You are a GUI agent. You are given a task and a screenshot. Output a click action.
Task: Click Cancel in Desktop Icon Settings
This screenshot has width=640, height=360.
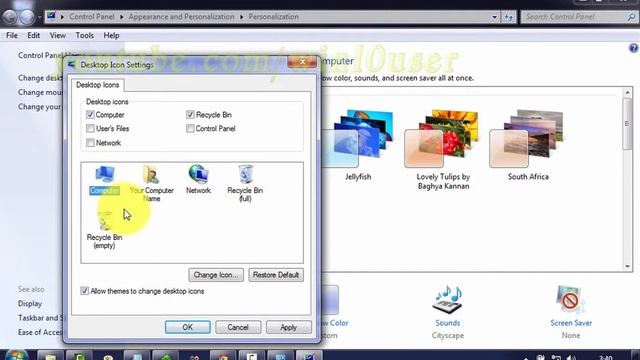(x=238, y=327)
